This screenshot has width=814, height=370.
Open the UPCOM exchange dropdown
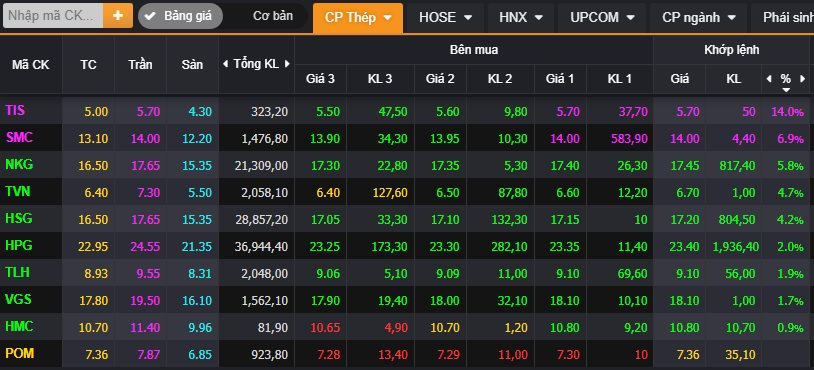coord(602,17)
